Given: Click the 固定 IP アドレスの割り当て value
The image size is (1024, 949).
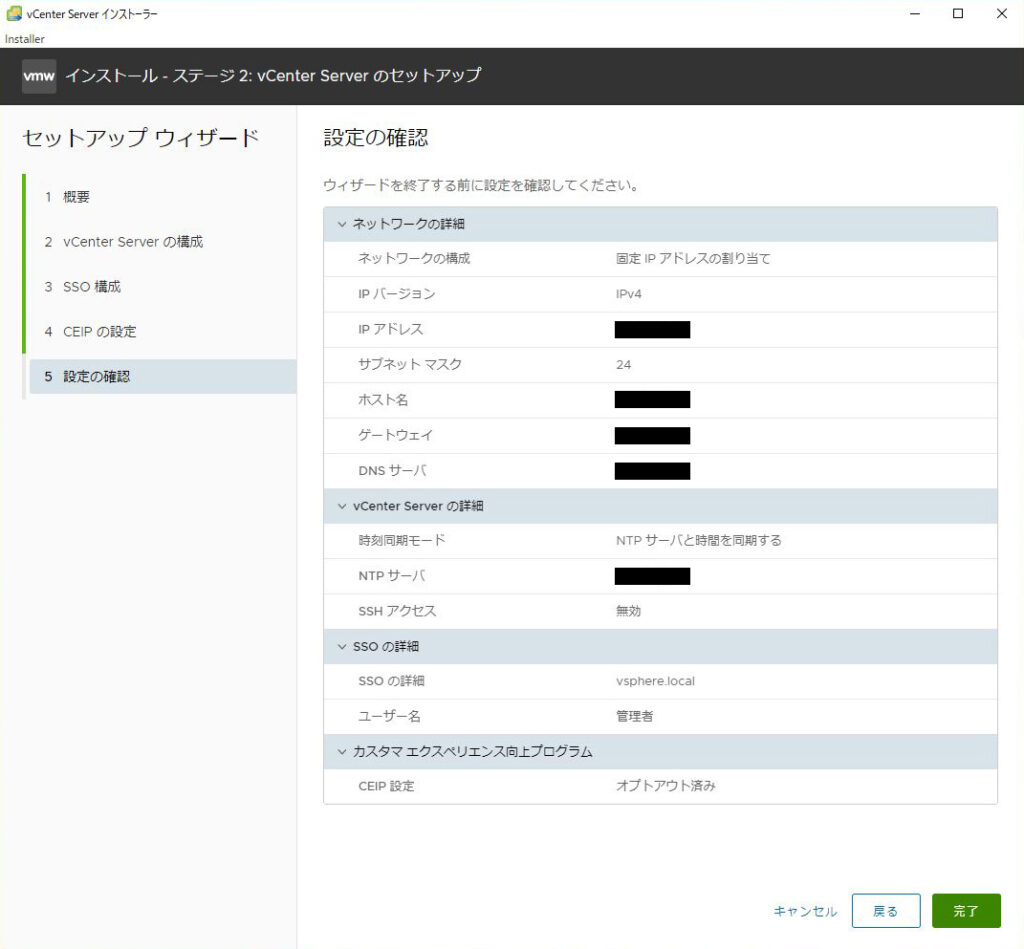Looking at the screenshot, I should 693,259.
